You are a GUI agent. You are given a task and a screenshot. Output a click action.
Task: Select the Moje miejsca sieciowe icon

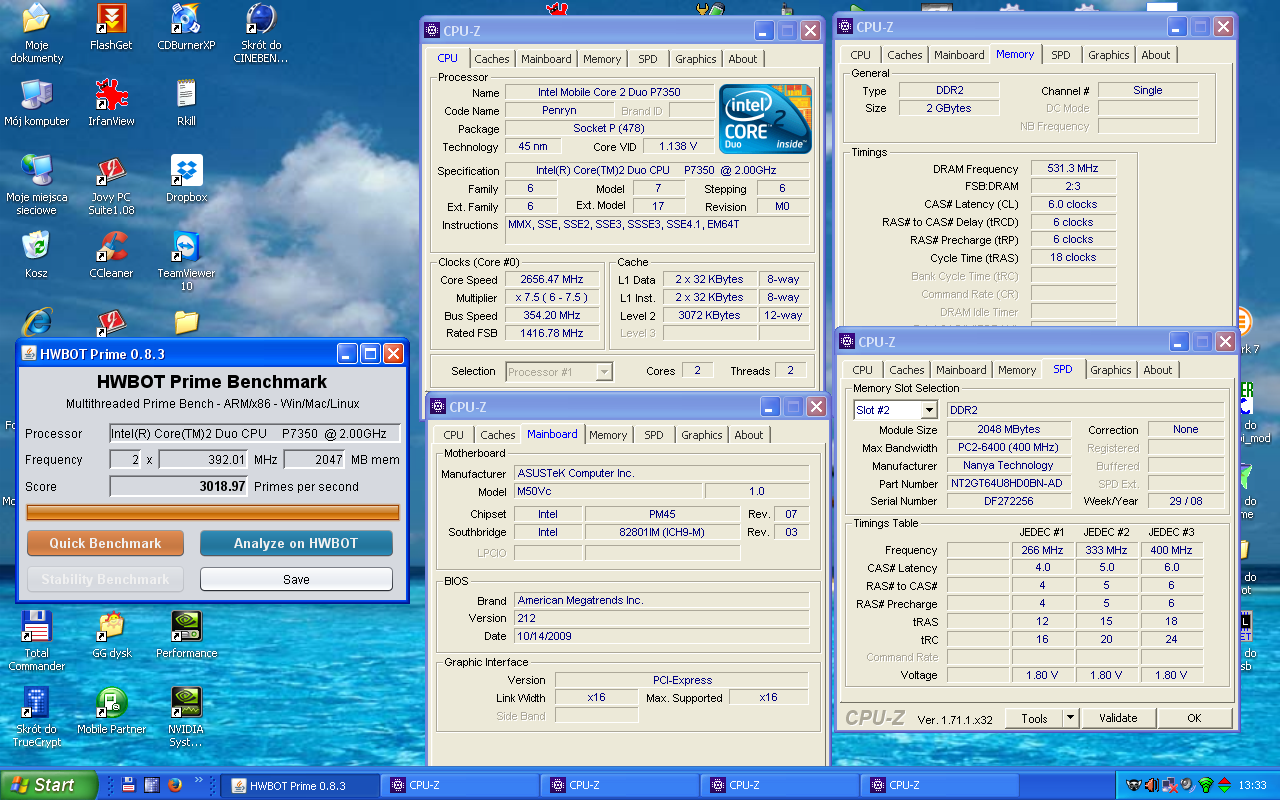pos(36,185)
